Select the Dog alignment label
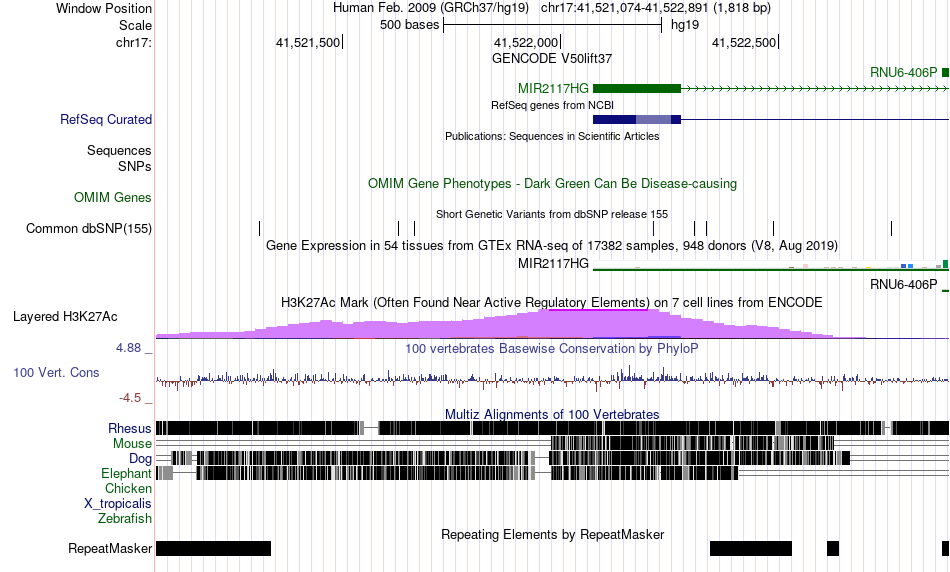The image size is (950, 572). 140,459
